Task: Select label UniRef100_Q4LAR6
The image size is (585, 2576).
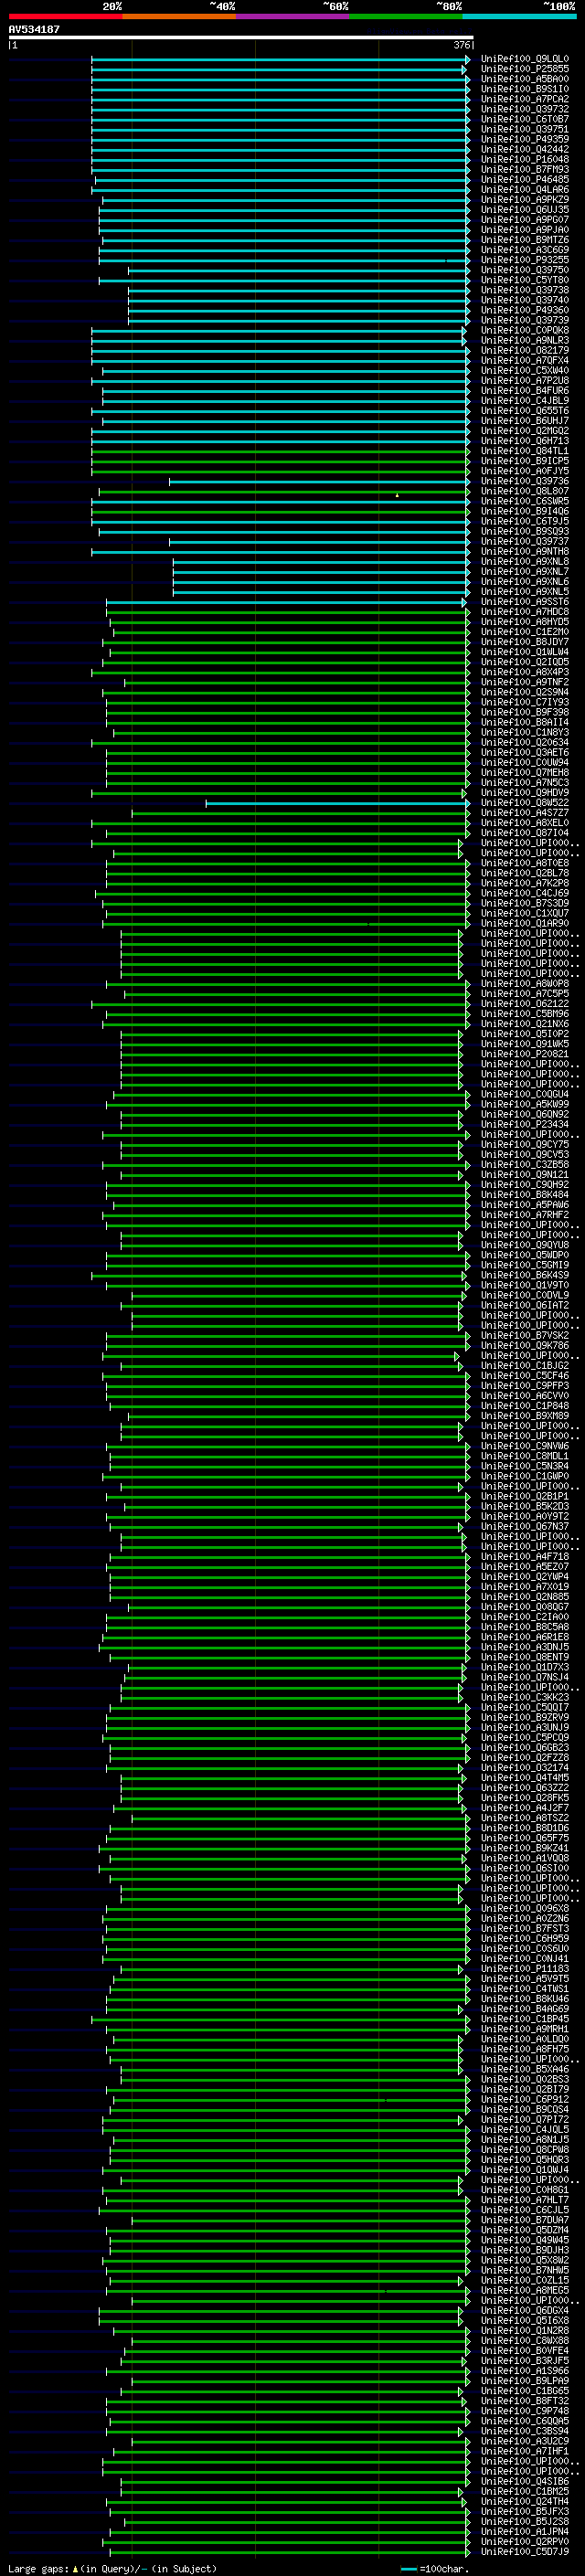Action: (525, 189)
